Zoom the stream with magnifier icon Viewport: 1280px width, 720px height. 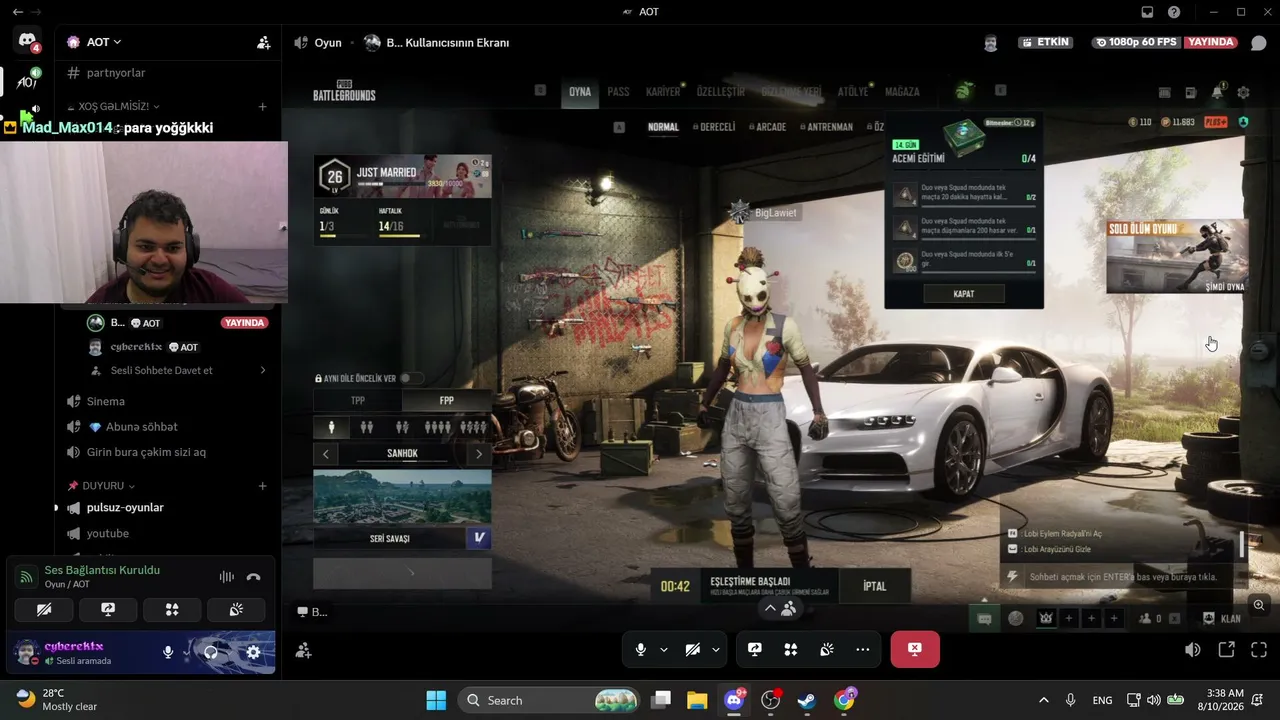(x=1259, y=605)
